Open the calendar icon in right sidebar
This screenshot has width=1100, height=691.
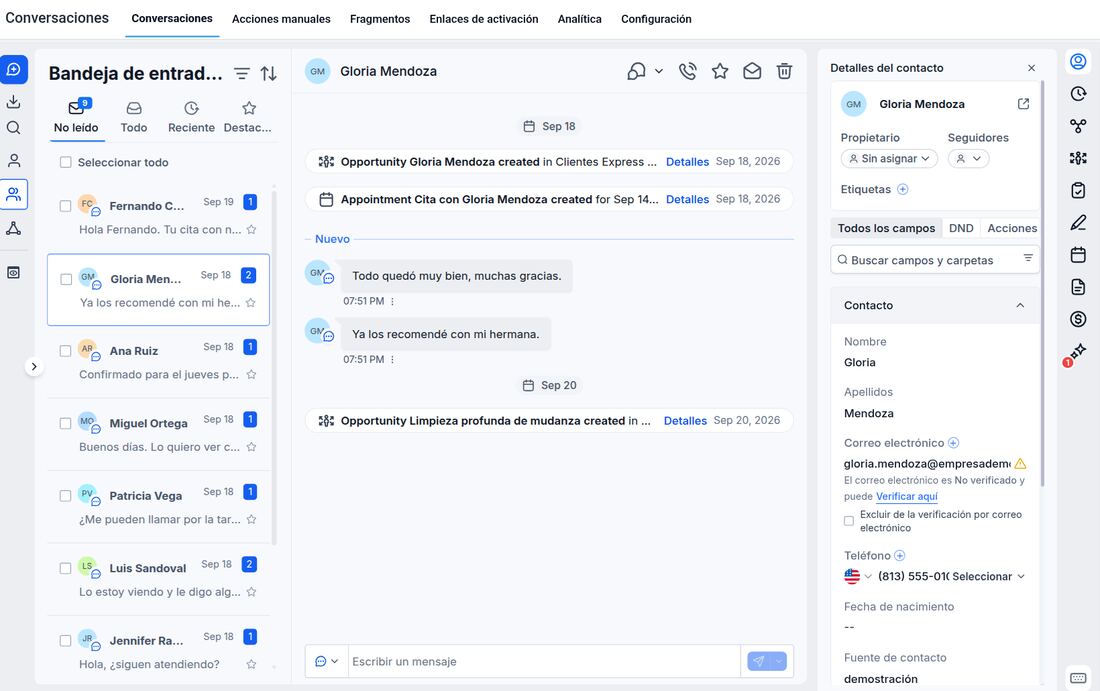(1078, 255)
